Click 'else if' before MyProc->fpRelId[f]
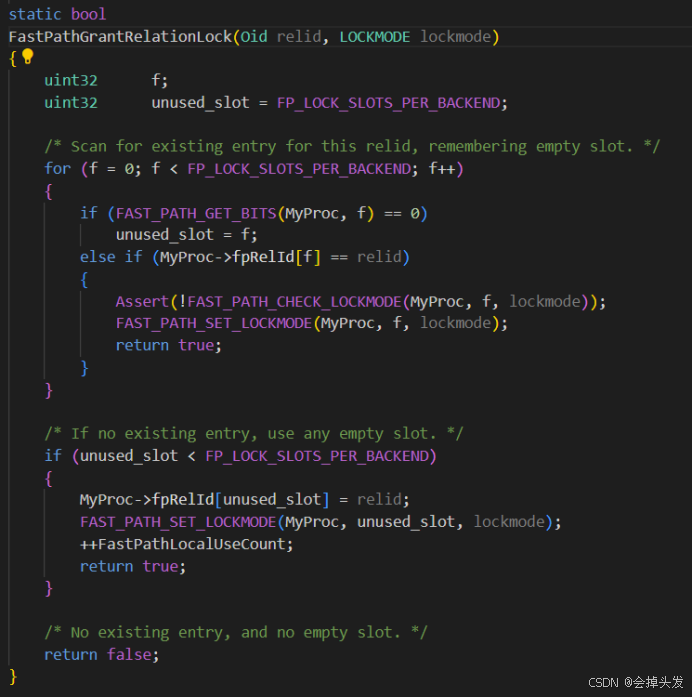Screen dimensions: 693x697 [x=111, y=256]
